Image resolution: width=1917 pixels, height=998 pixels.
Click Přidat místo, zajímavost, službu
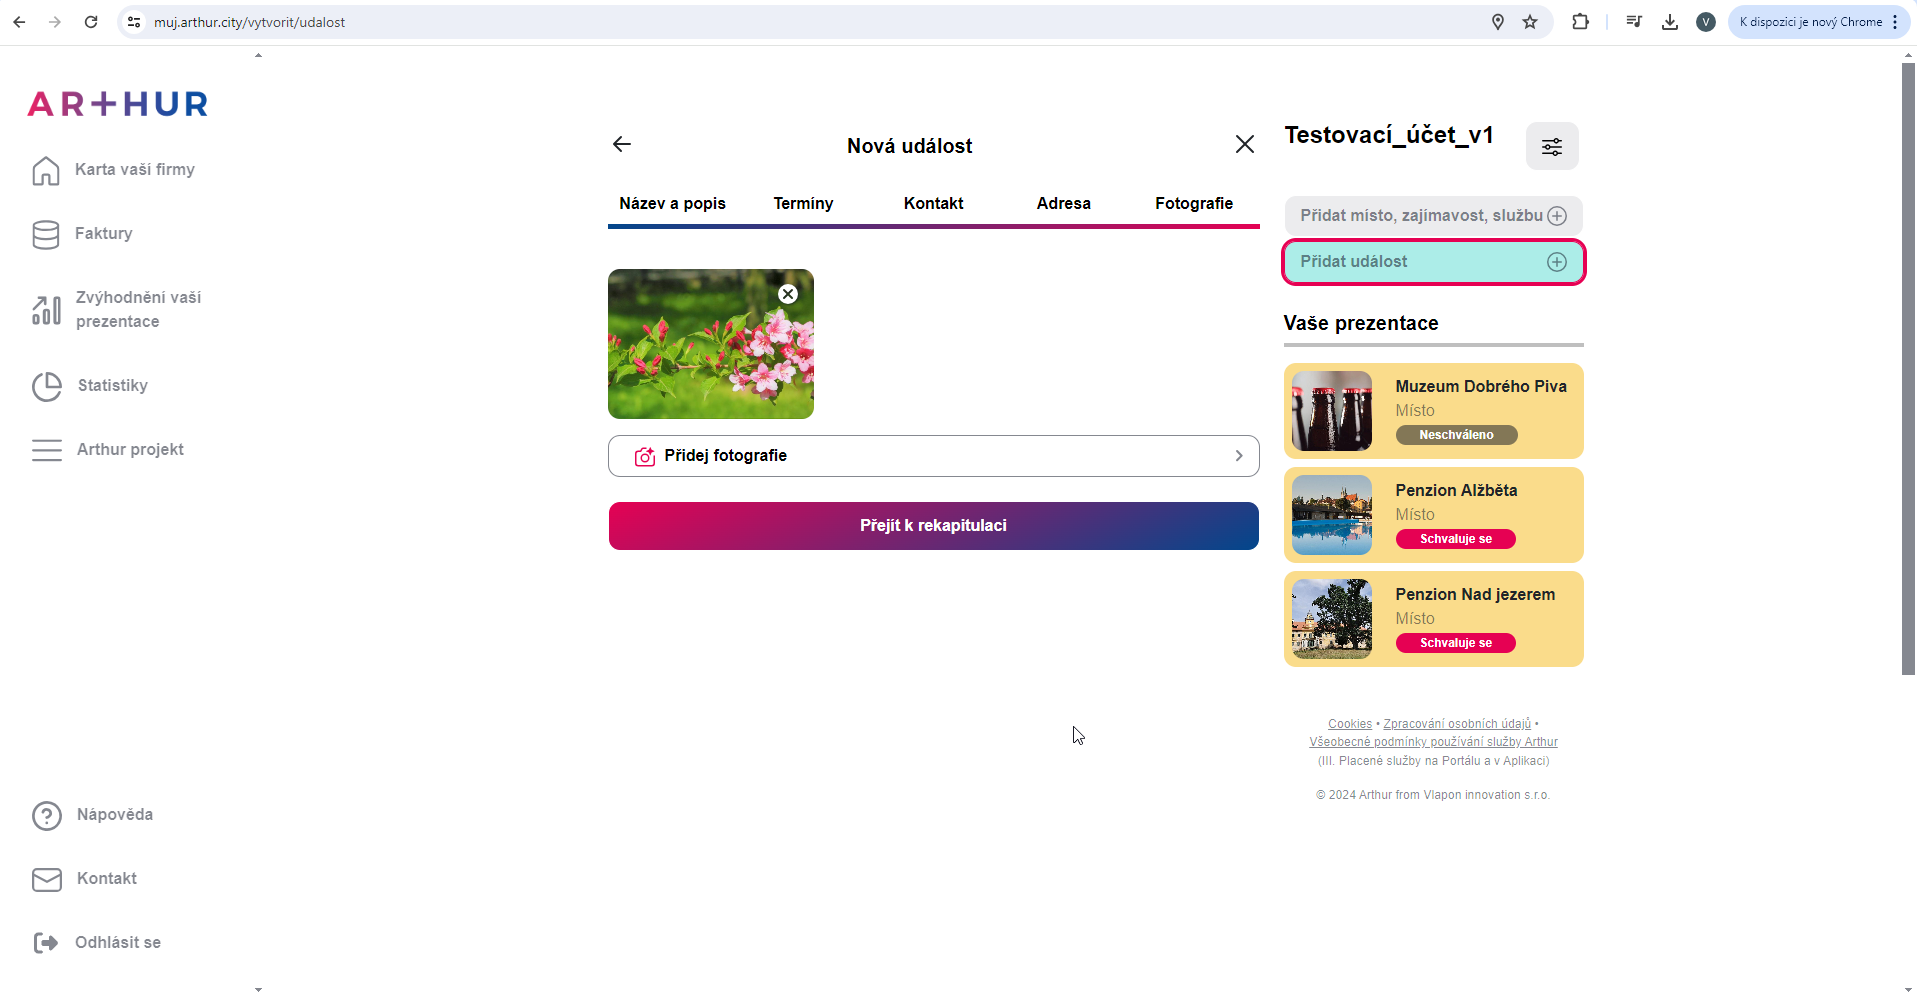coord(1432,216)
